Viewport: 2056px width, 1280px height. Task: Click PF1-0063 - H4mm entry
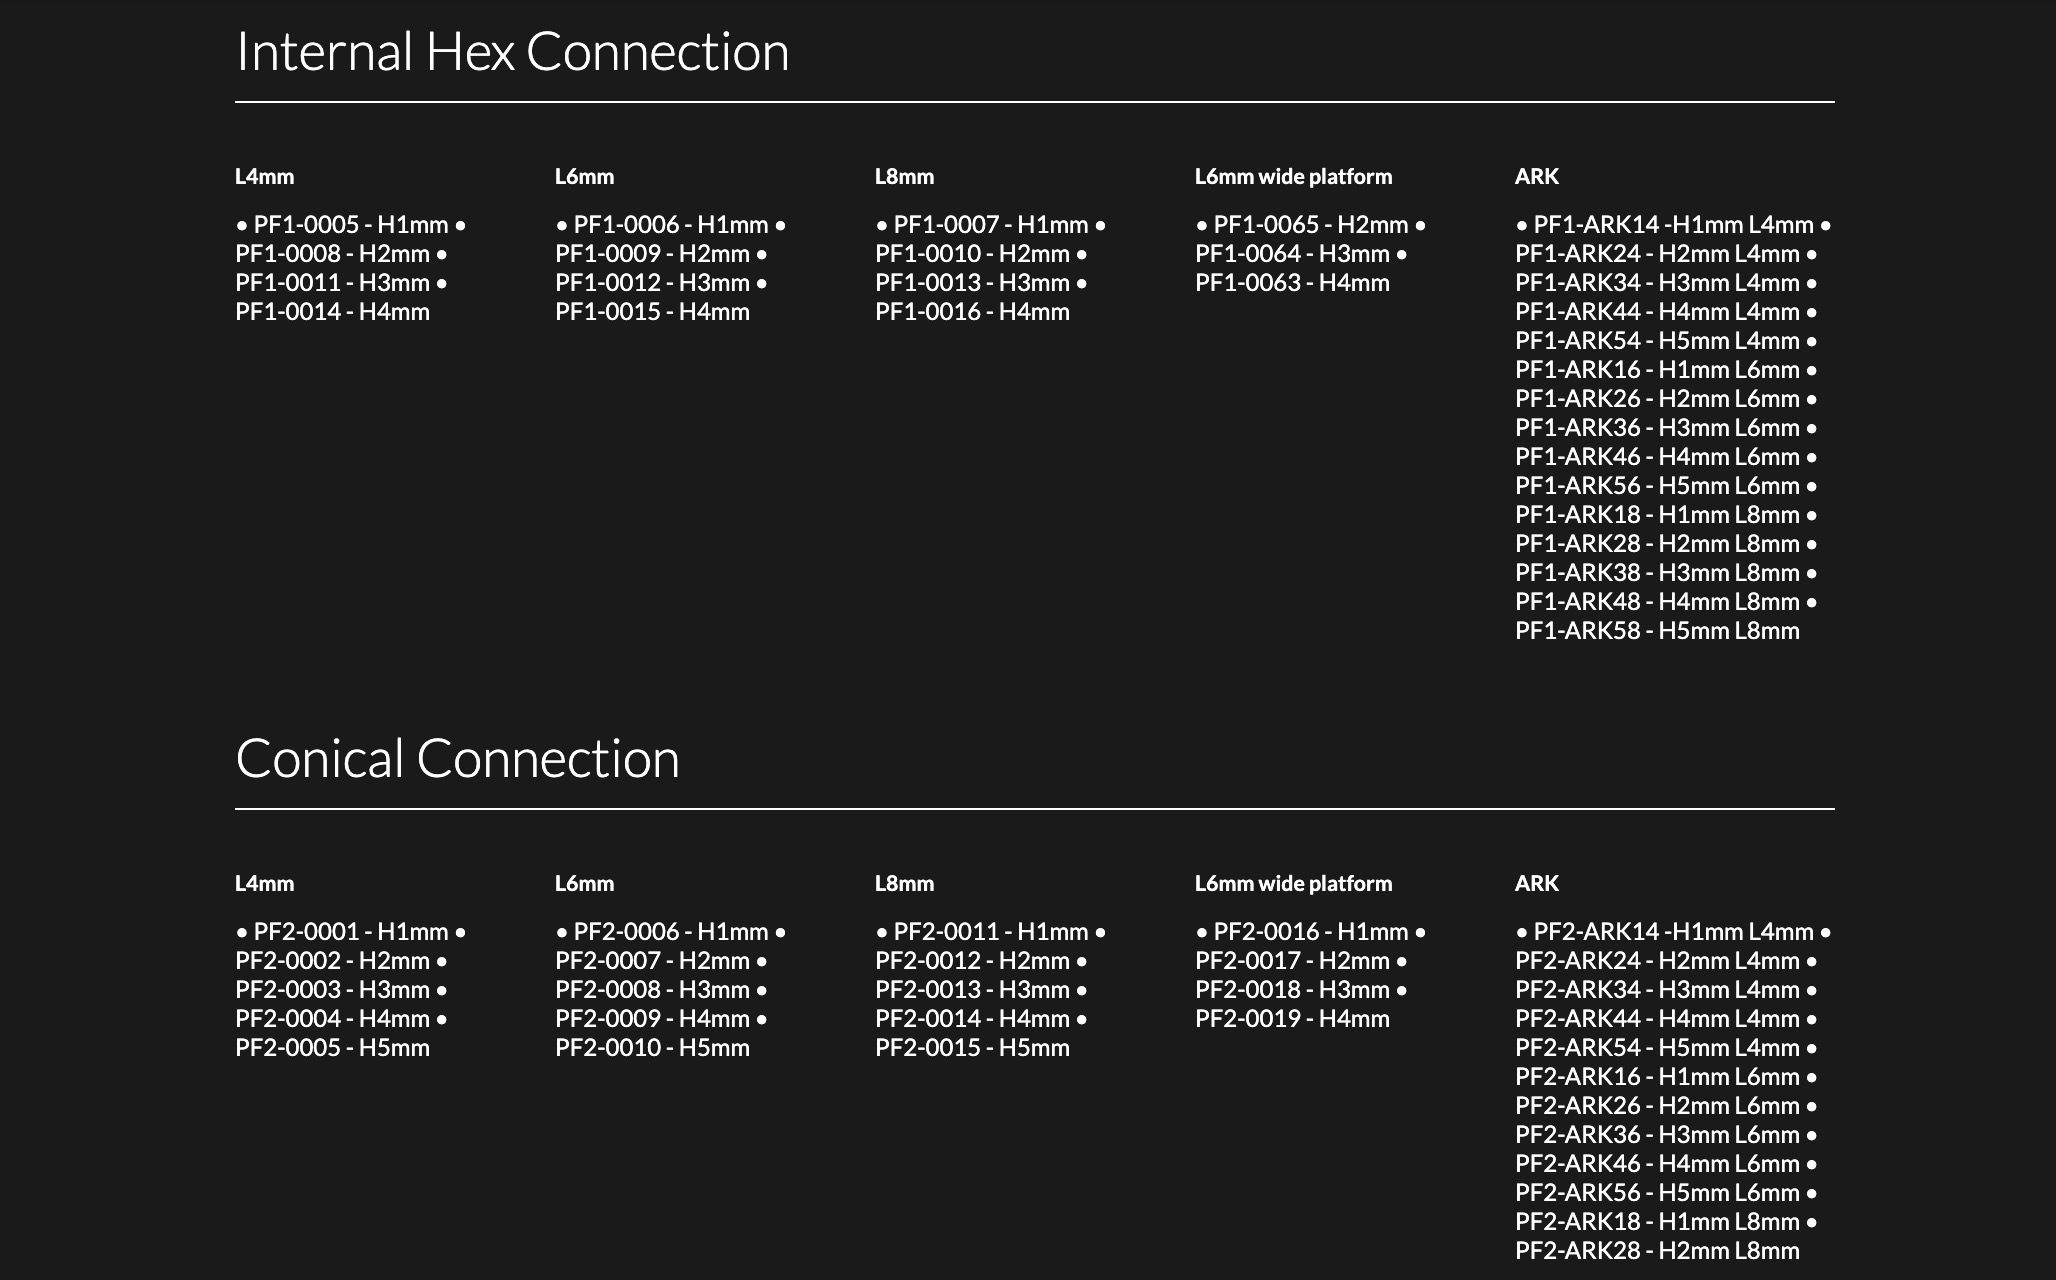(1292, 283)
